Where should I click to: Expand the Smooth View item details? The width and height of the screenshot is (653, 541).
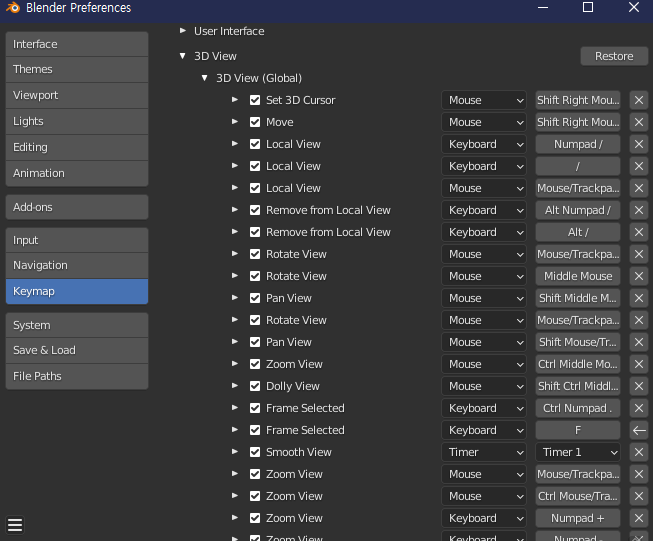(x=235, y=452)
